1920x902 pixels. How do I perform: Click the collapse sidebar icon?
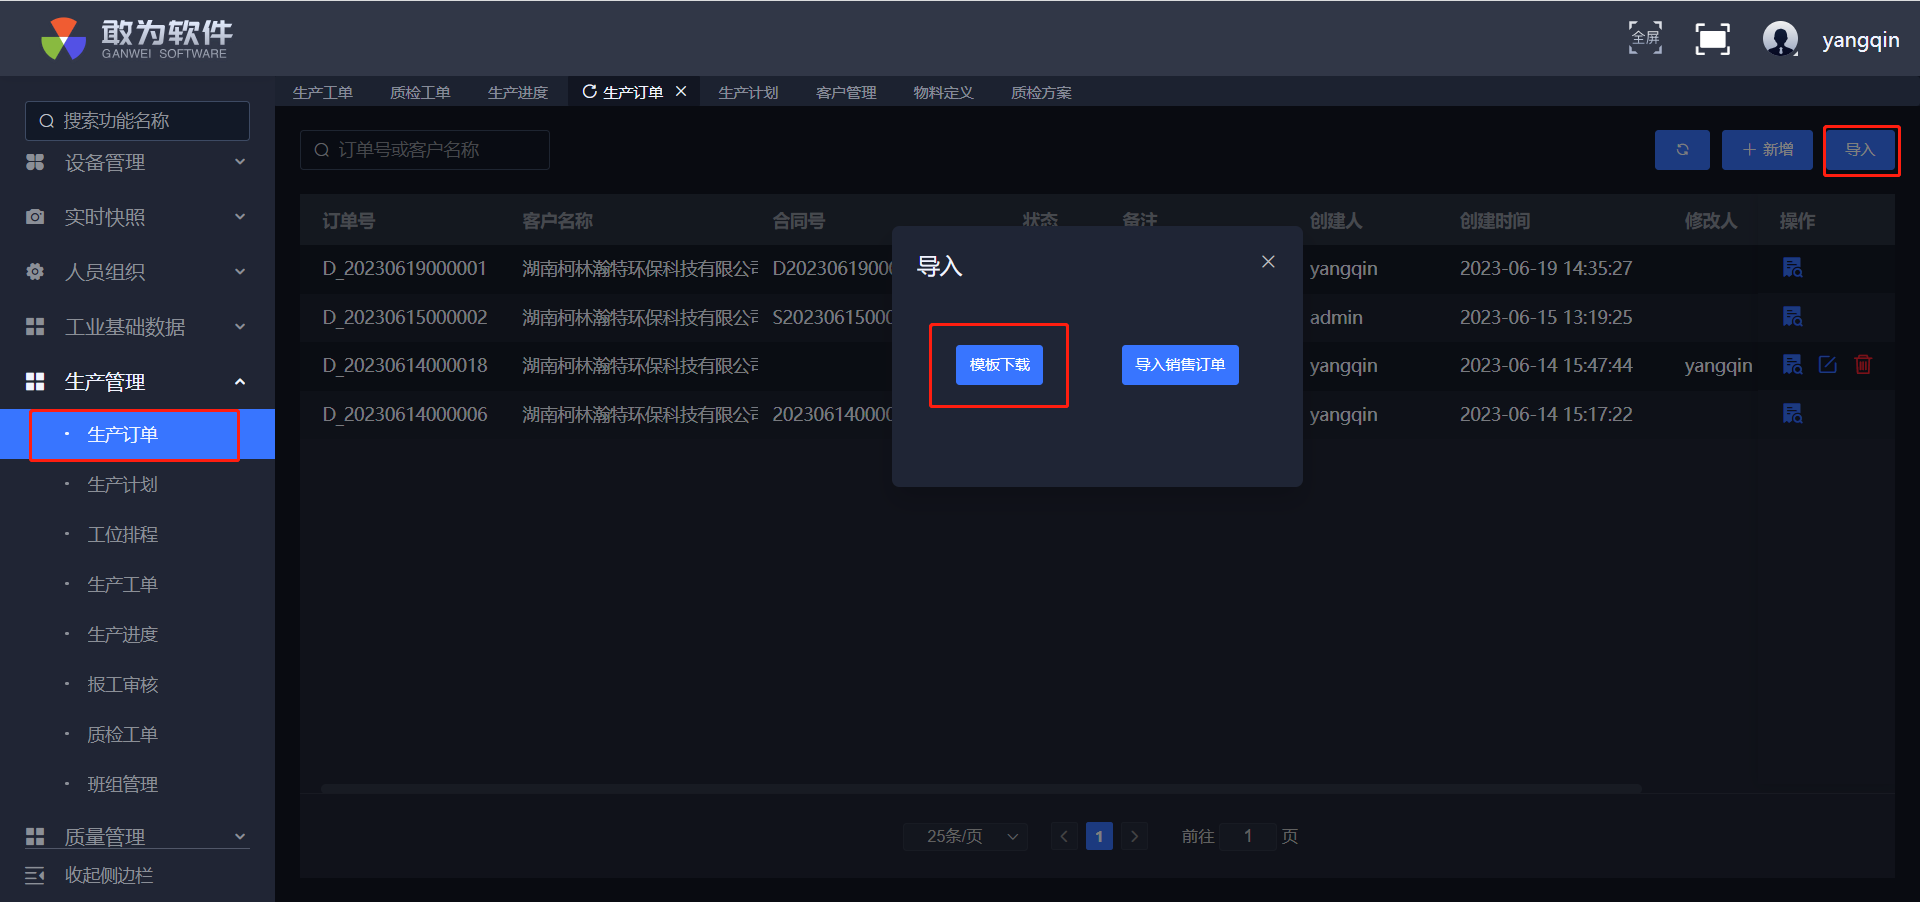click(x=35, y=876)
